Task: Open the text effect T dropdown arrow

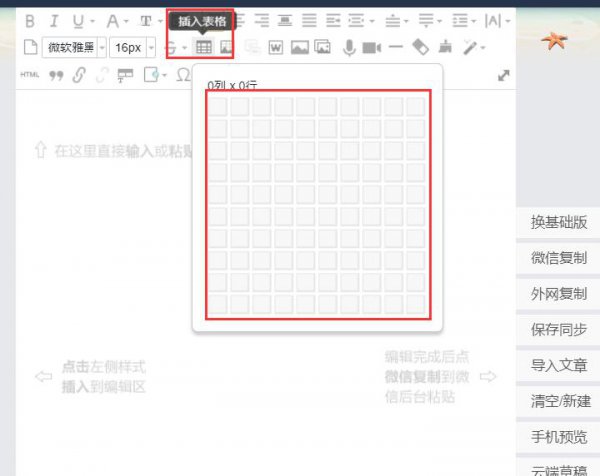Action: click(160, 21)
